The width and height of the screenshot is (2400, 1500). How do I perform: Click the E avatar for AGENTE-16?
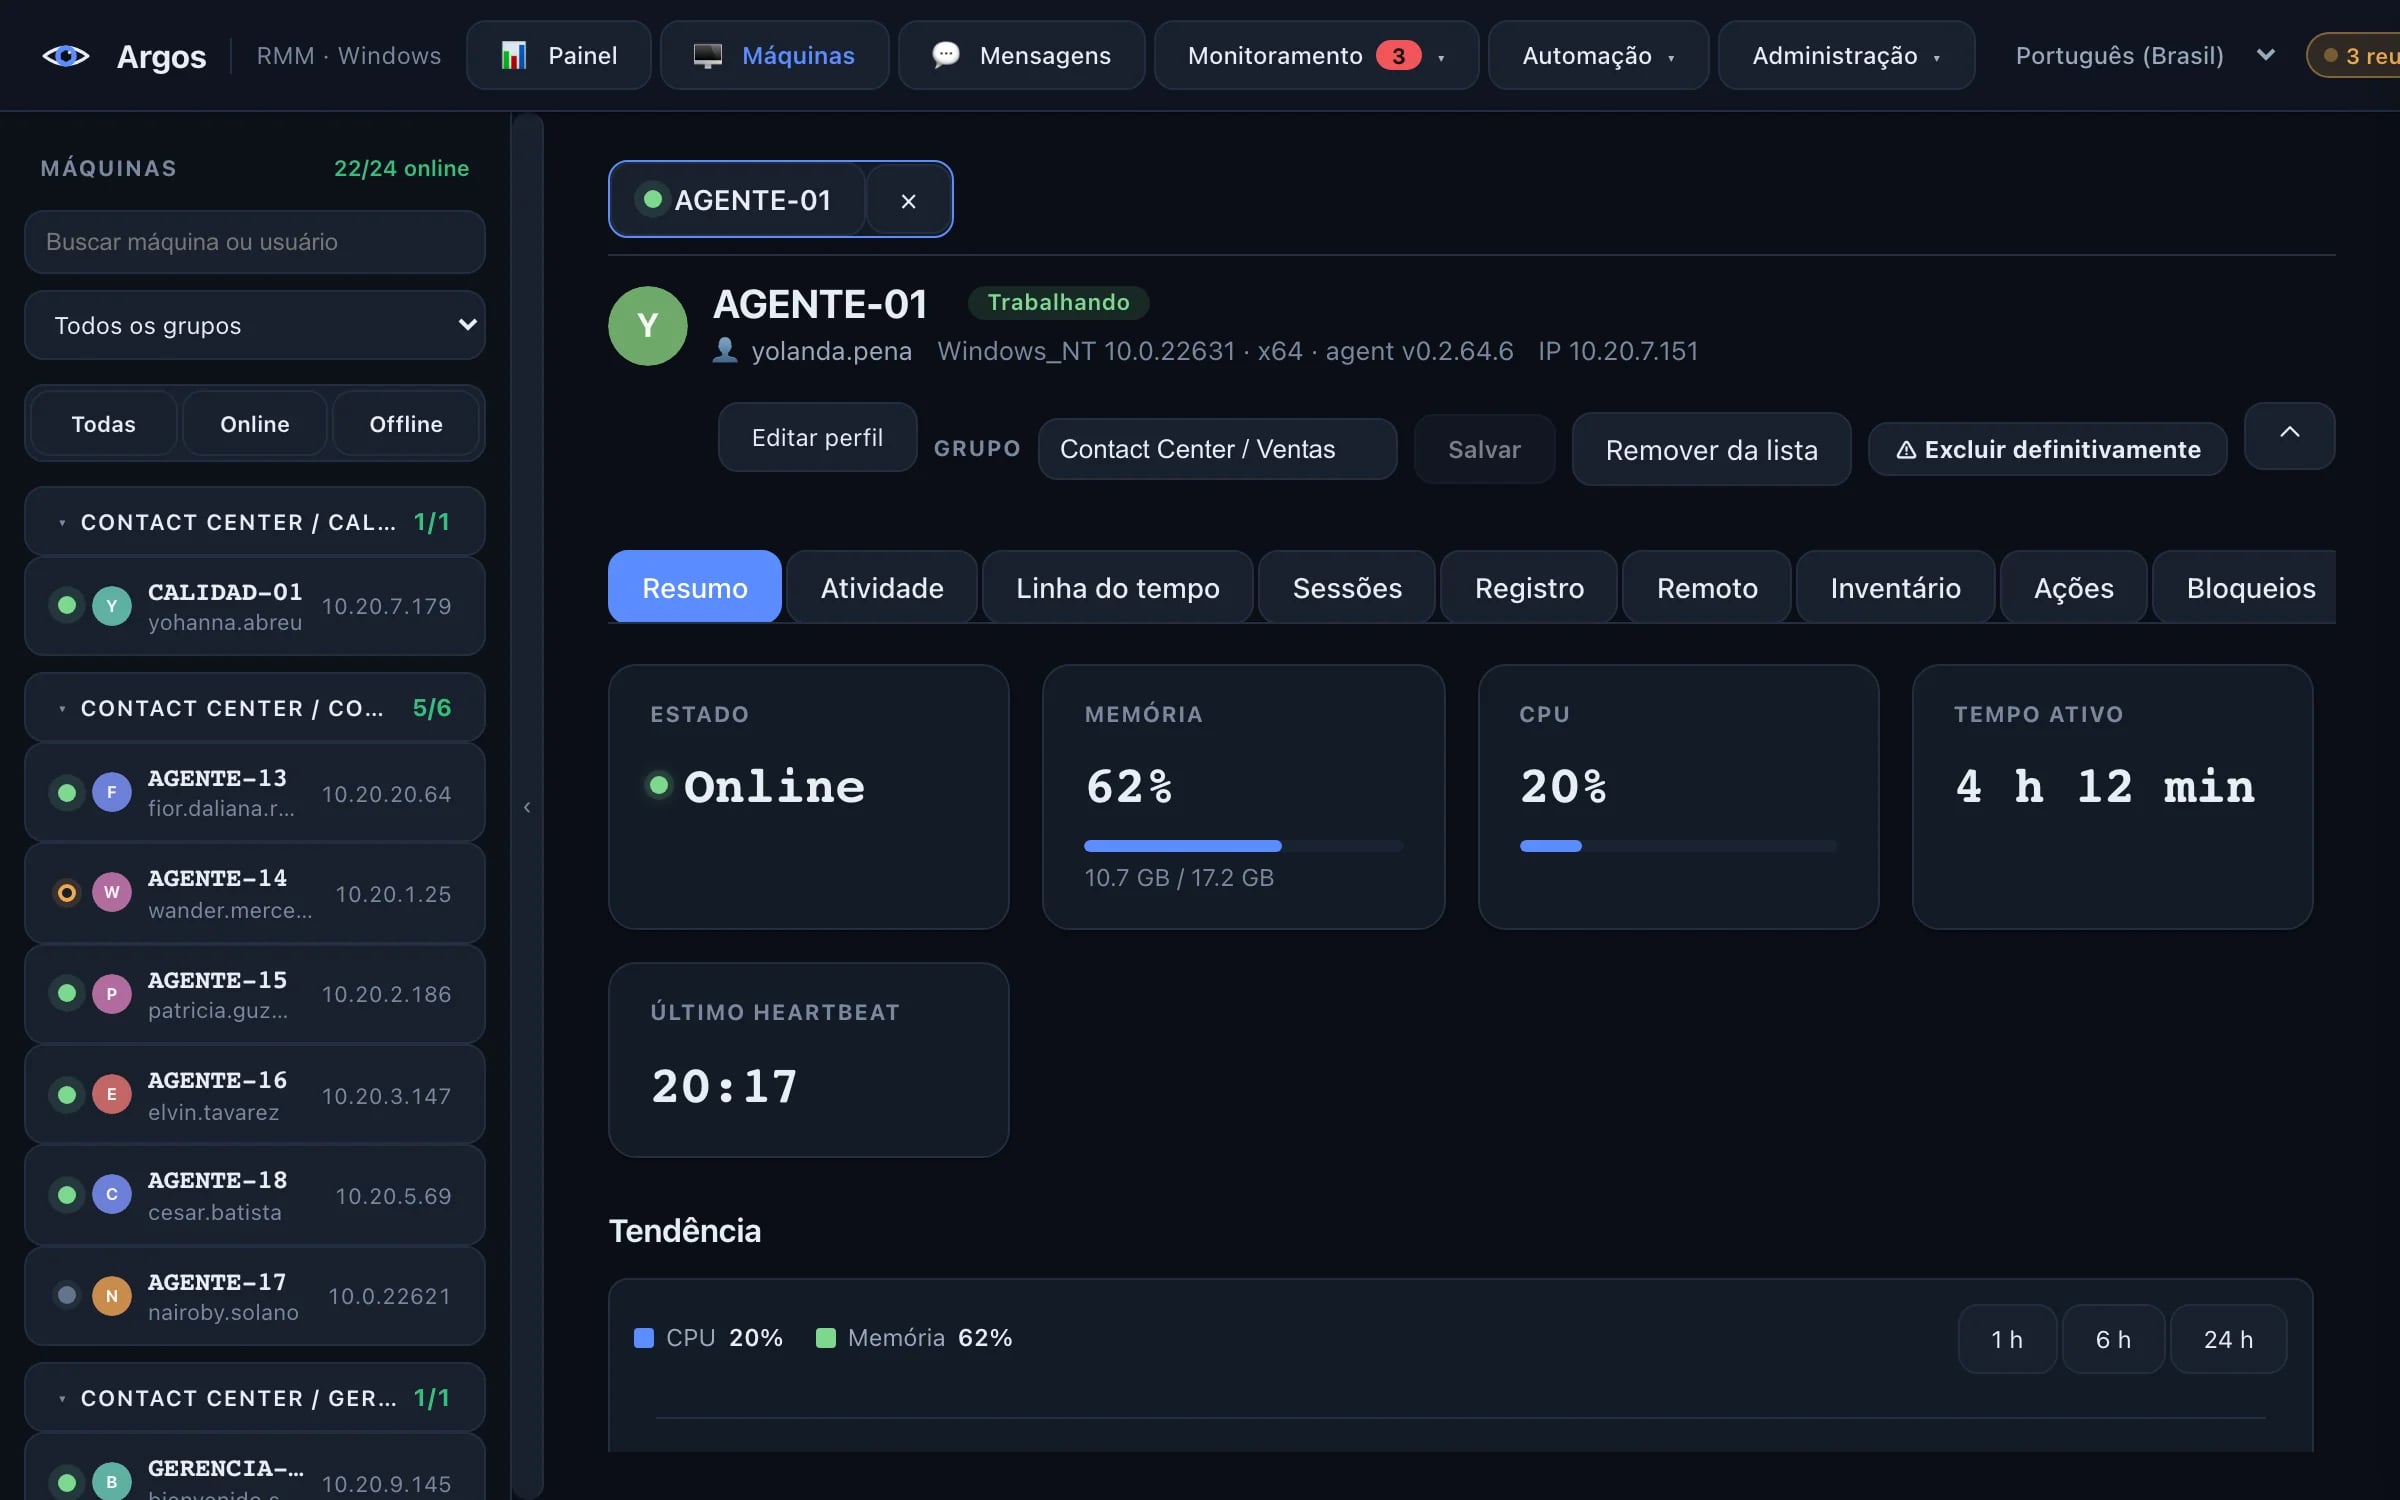click(x=112, y=1095)
